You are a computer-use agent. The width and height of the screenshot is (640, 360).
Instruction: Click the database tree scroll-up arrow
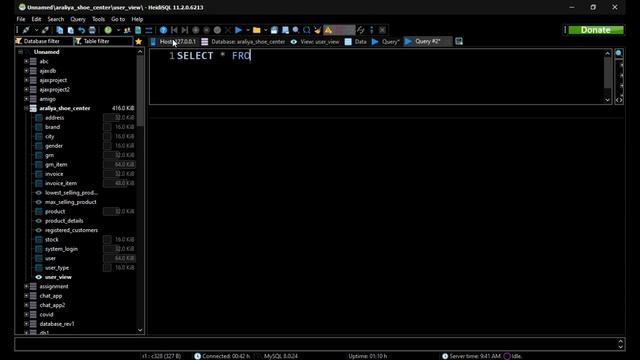click(140, 52)
